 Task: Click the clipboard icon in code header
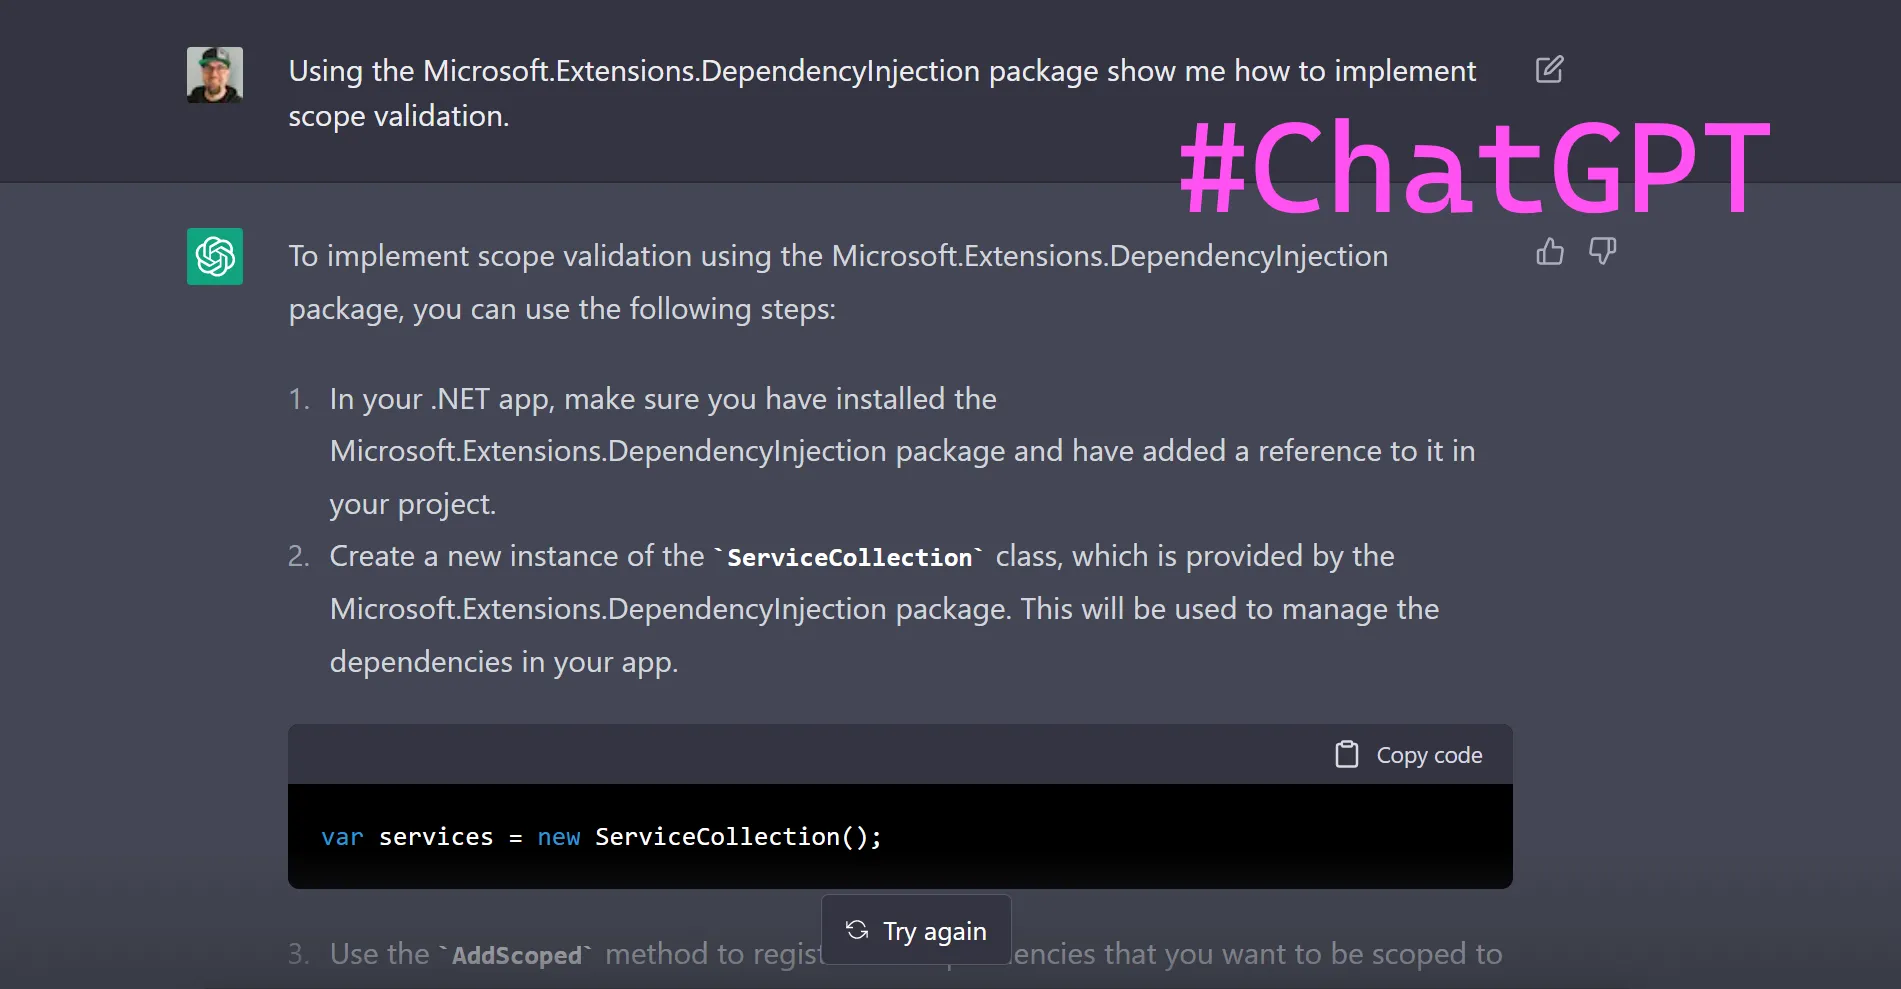[1347, 754]
